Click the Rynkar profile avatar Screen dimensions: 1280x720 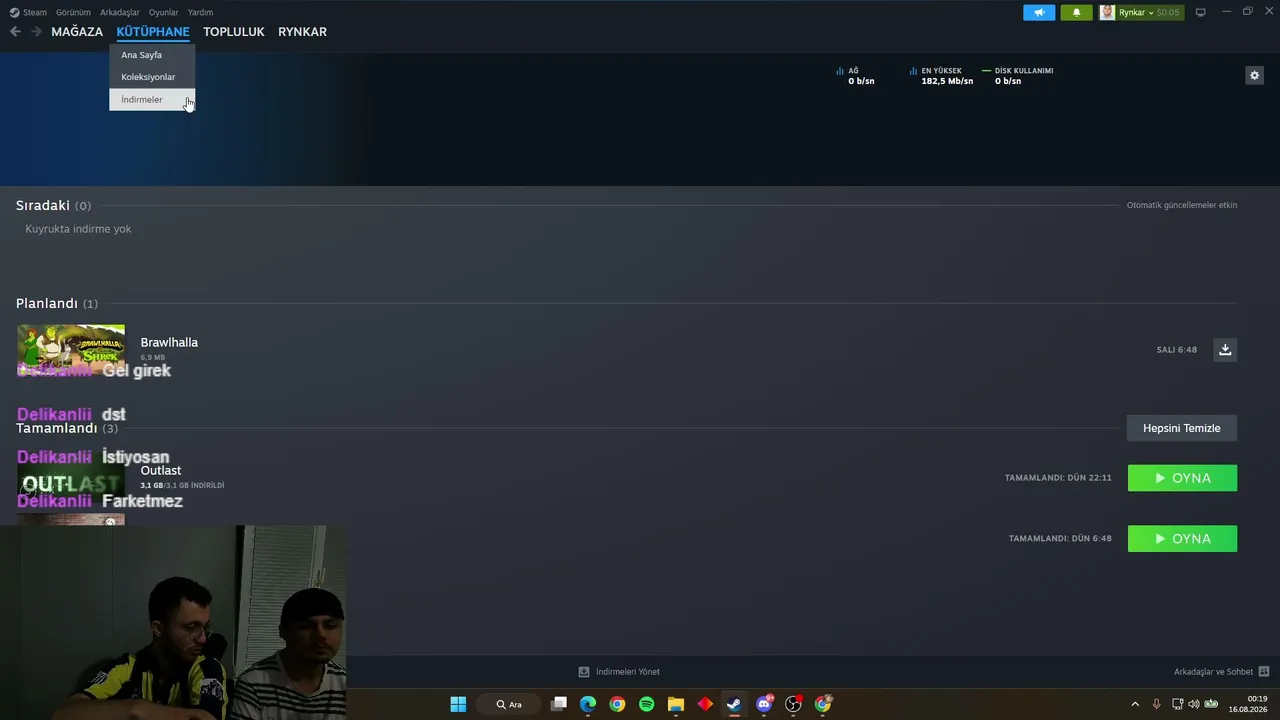tap(1107, 12)
